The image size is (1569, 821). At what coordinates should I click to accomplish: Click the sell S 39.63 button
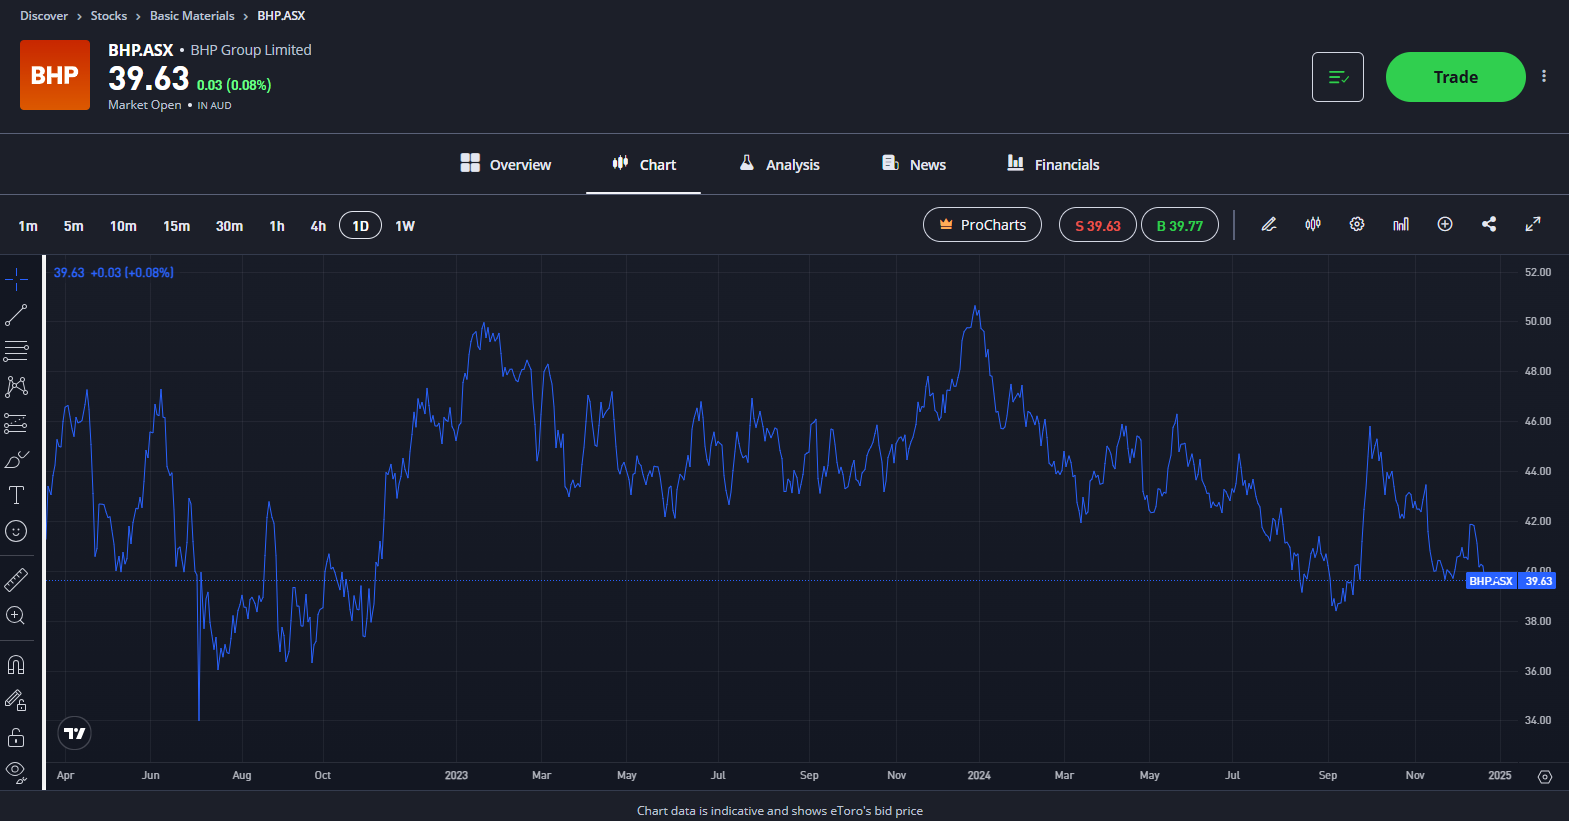point(1098,225)
